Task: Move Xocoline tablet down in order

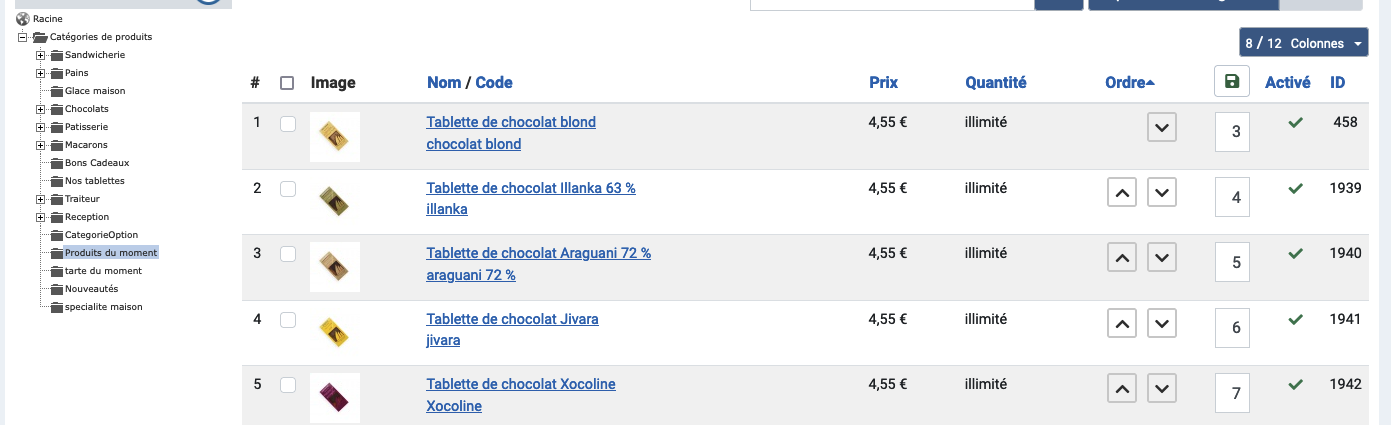Action: tap(1161, 390)
